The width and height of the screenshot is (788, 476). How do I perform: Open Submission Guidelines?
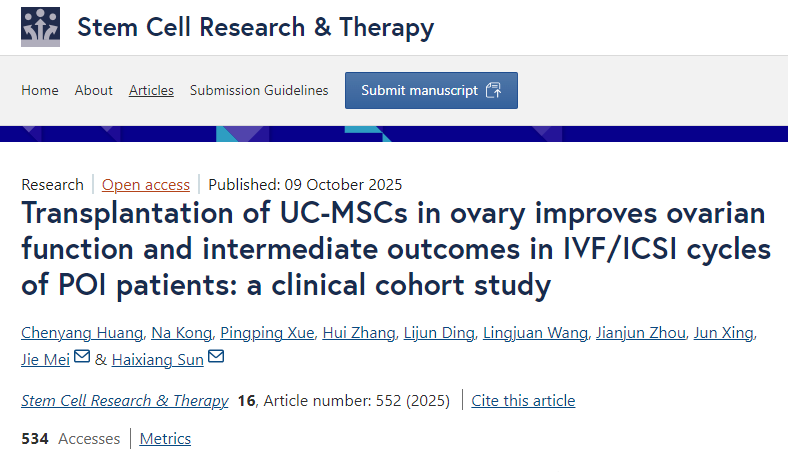pyautogui.click(x=259, y=90)
